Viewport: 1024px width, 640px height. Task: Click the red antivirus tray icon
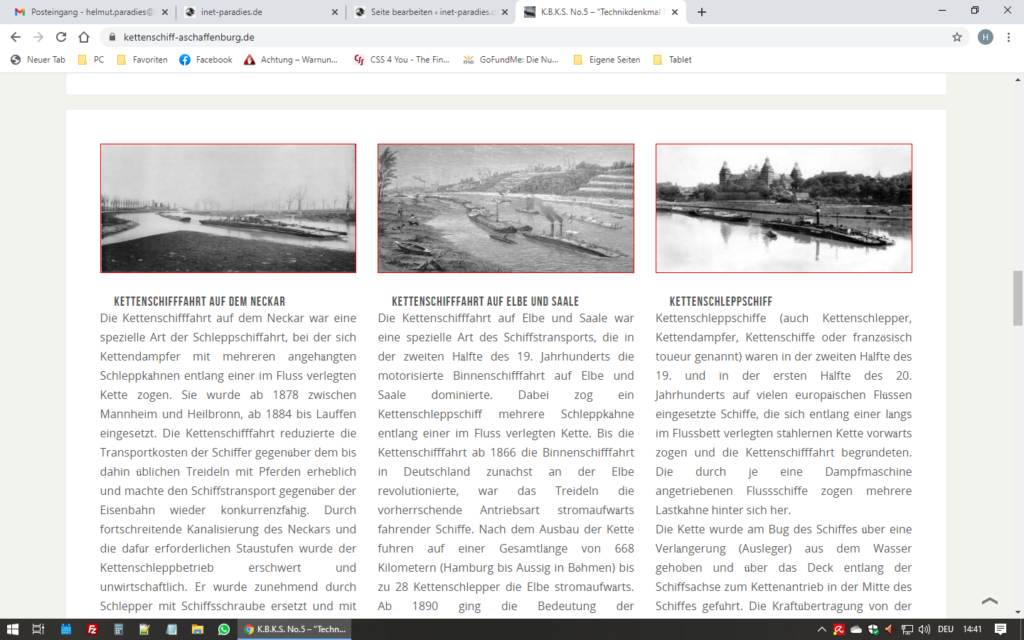coord(839,630)
